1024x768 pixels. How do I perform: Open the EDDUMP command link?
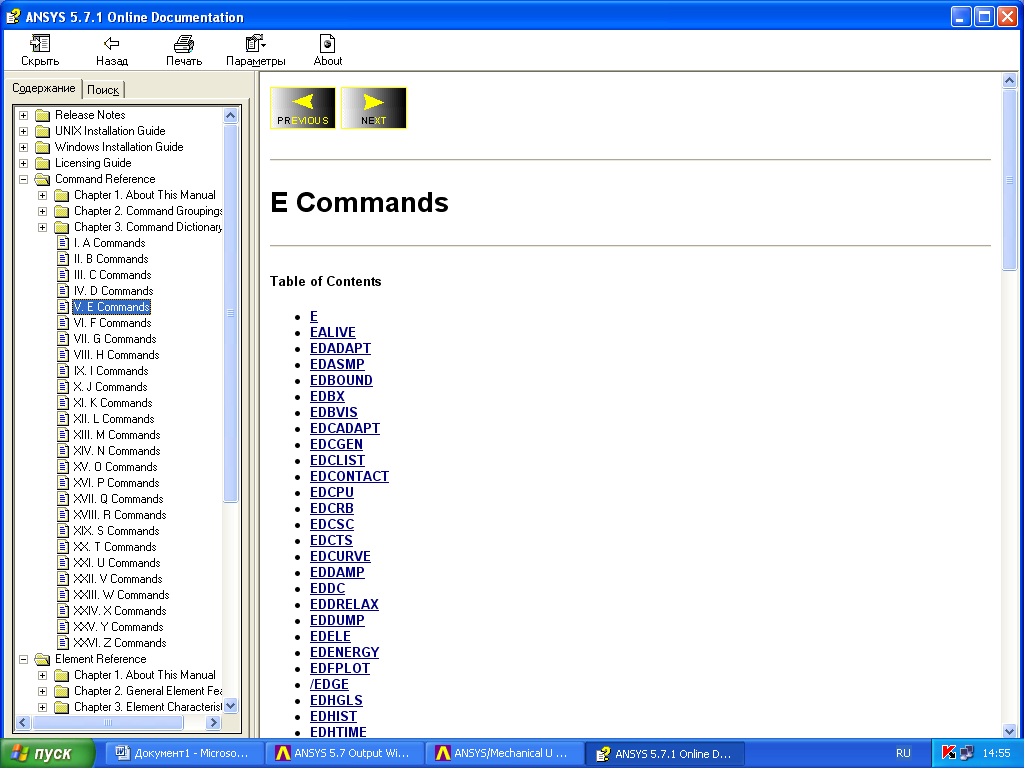(337, 620)
